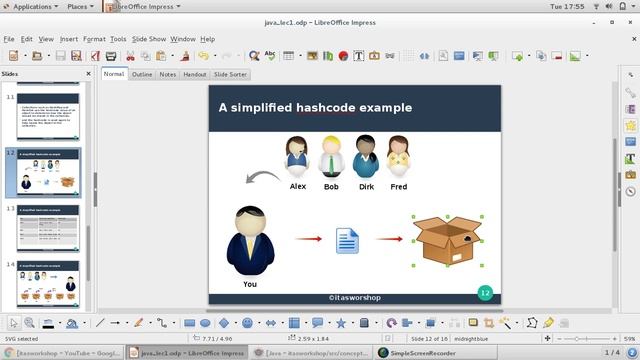Switch to the Slide Sorter tab
This screenshot has width=640, height=360.
pos(230,74)
